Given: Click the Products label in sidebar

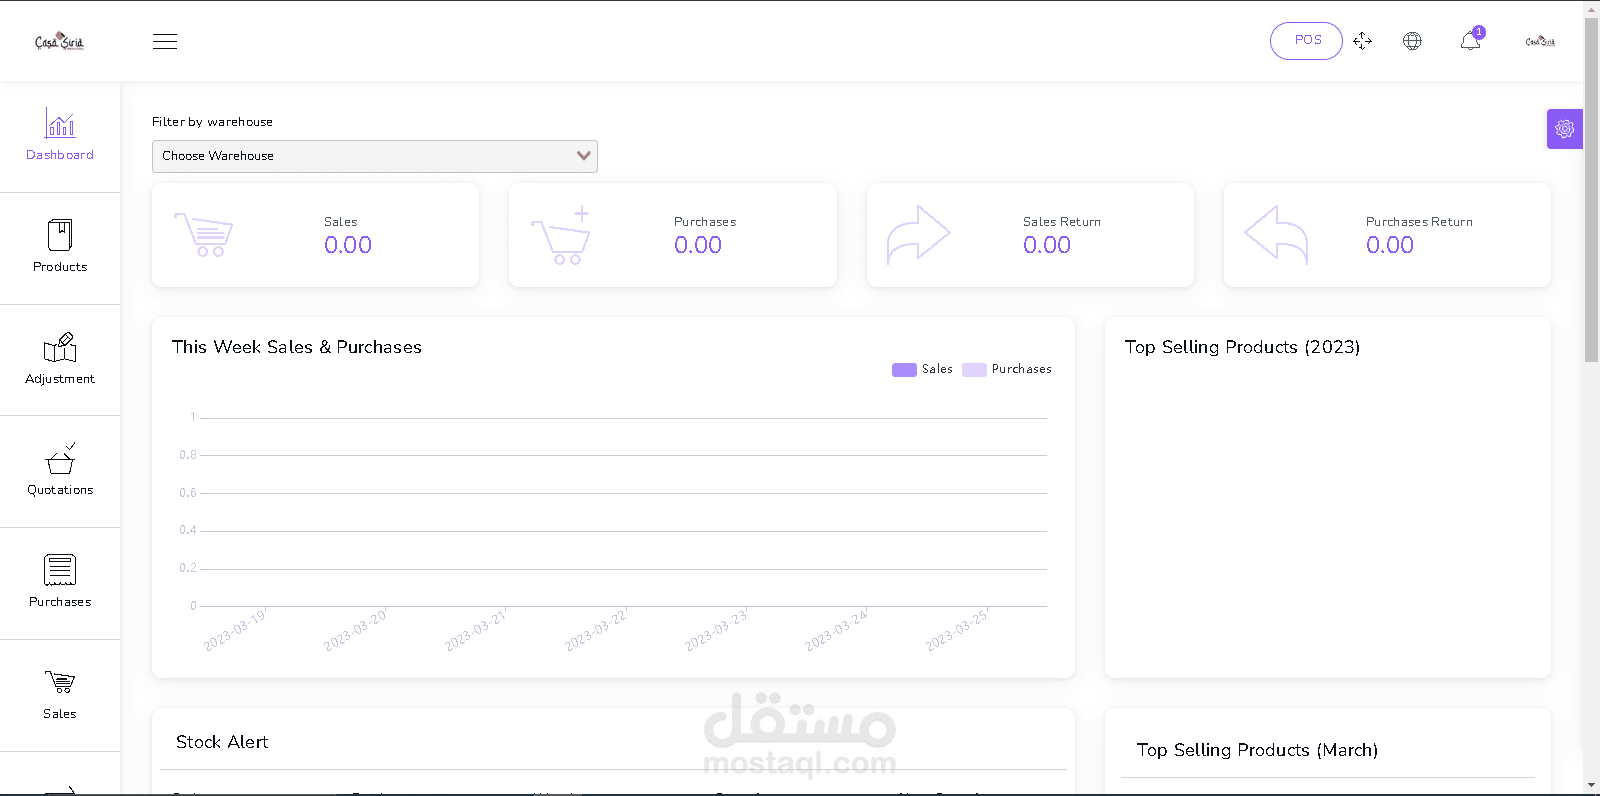Looking at the screenshot, I should tap(60, 267).
